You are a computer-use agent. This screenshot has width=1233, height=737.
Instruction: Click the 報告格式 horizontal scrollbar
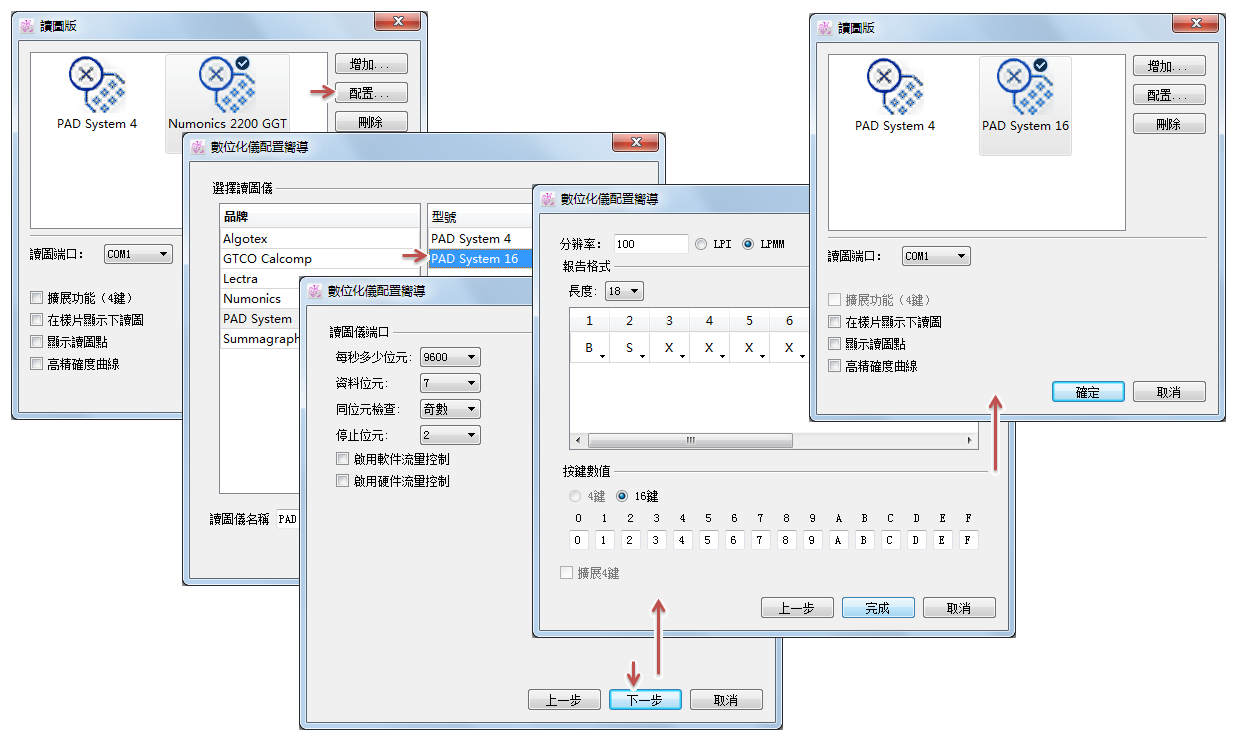(690, 441)
